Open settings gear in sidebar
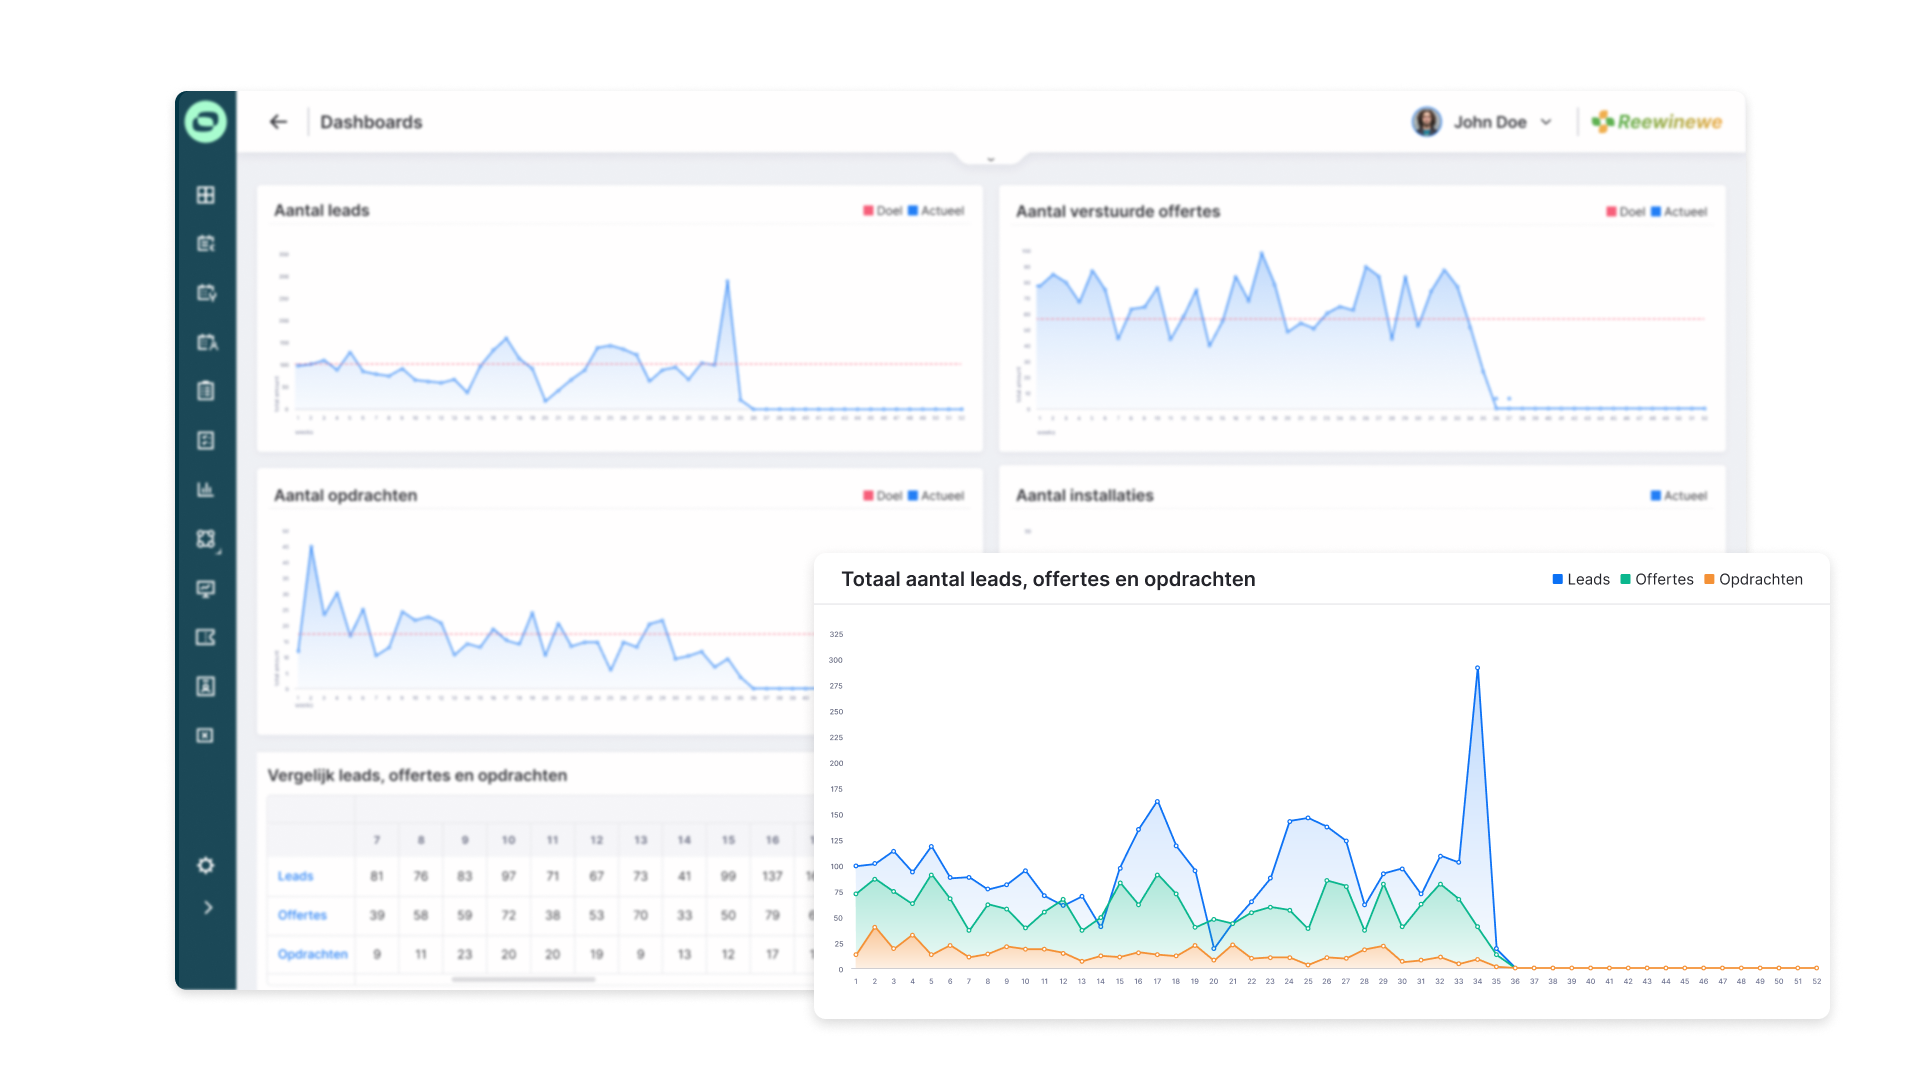The width and height of the screenshot is (1920, 1080). tap(206, 865)
